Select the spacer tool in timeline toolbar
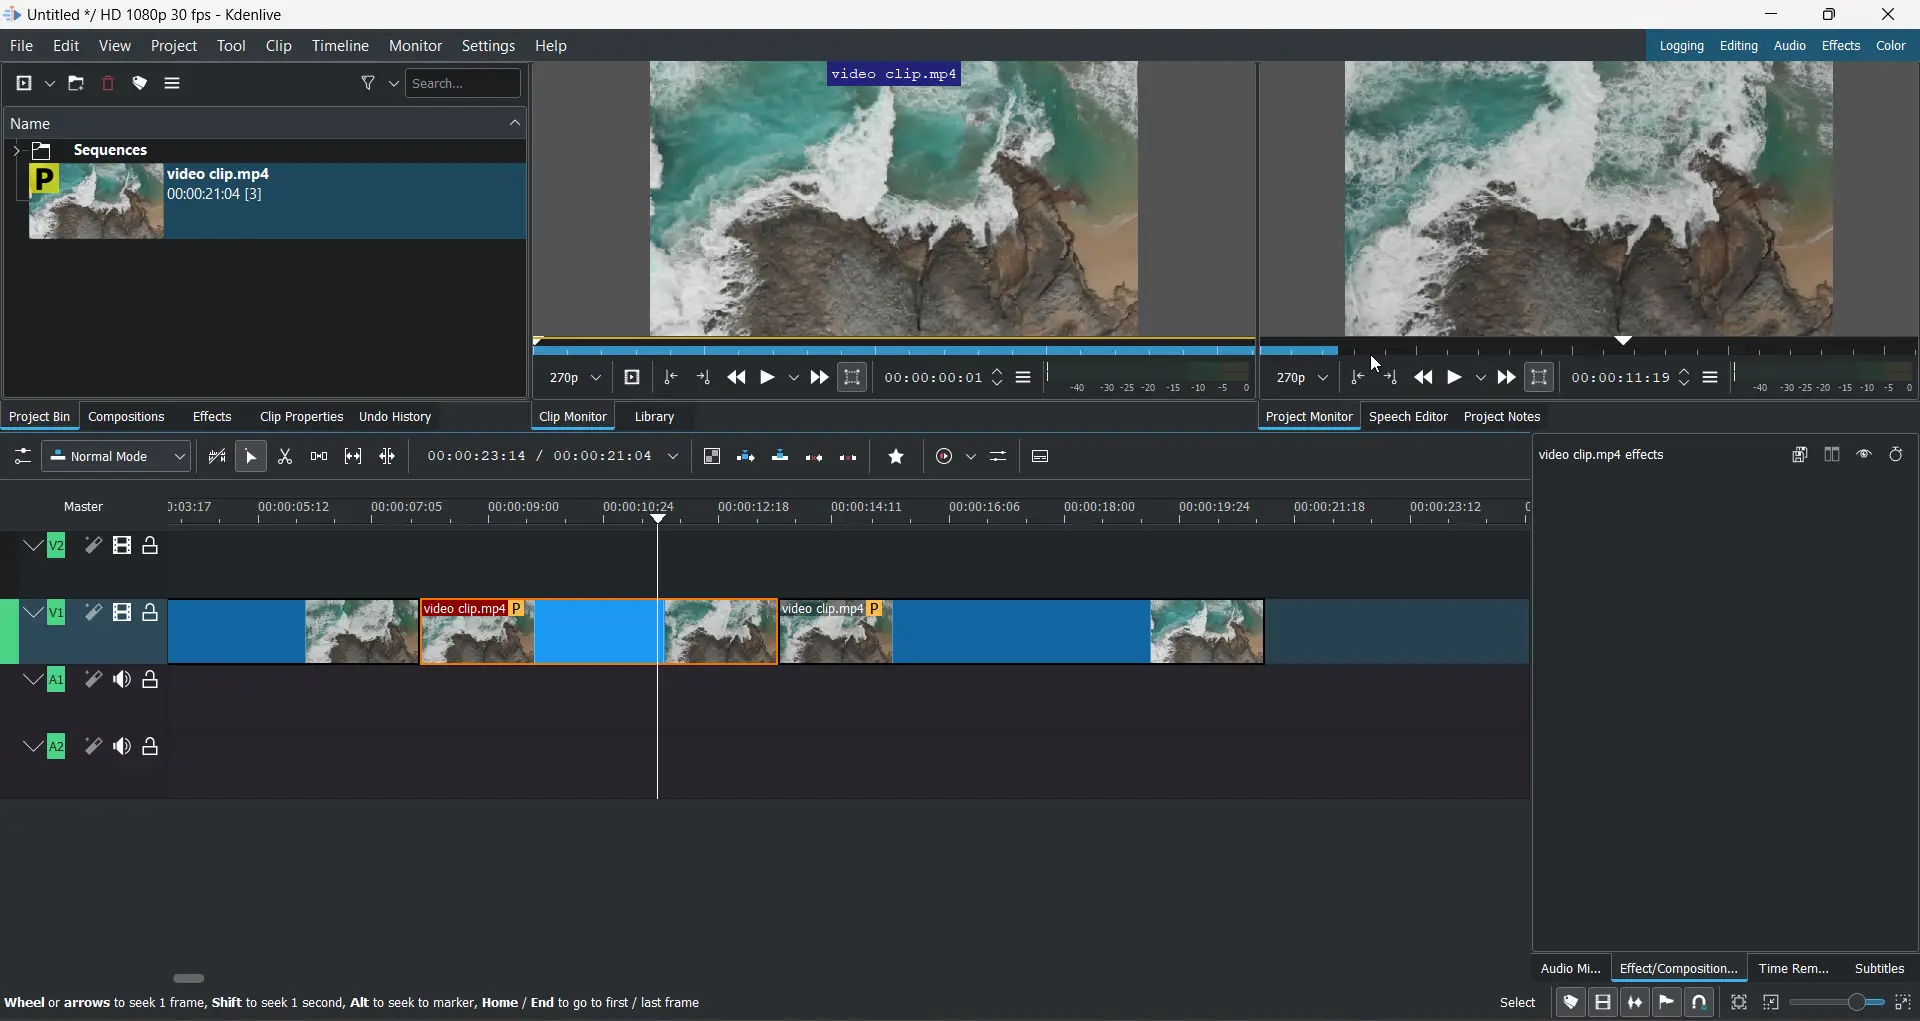This screenshot has height=1021, width=1920. point(319,457)
